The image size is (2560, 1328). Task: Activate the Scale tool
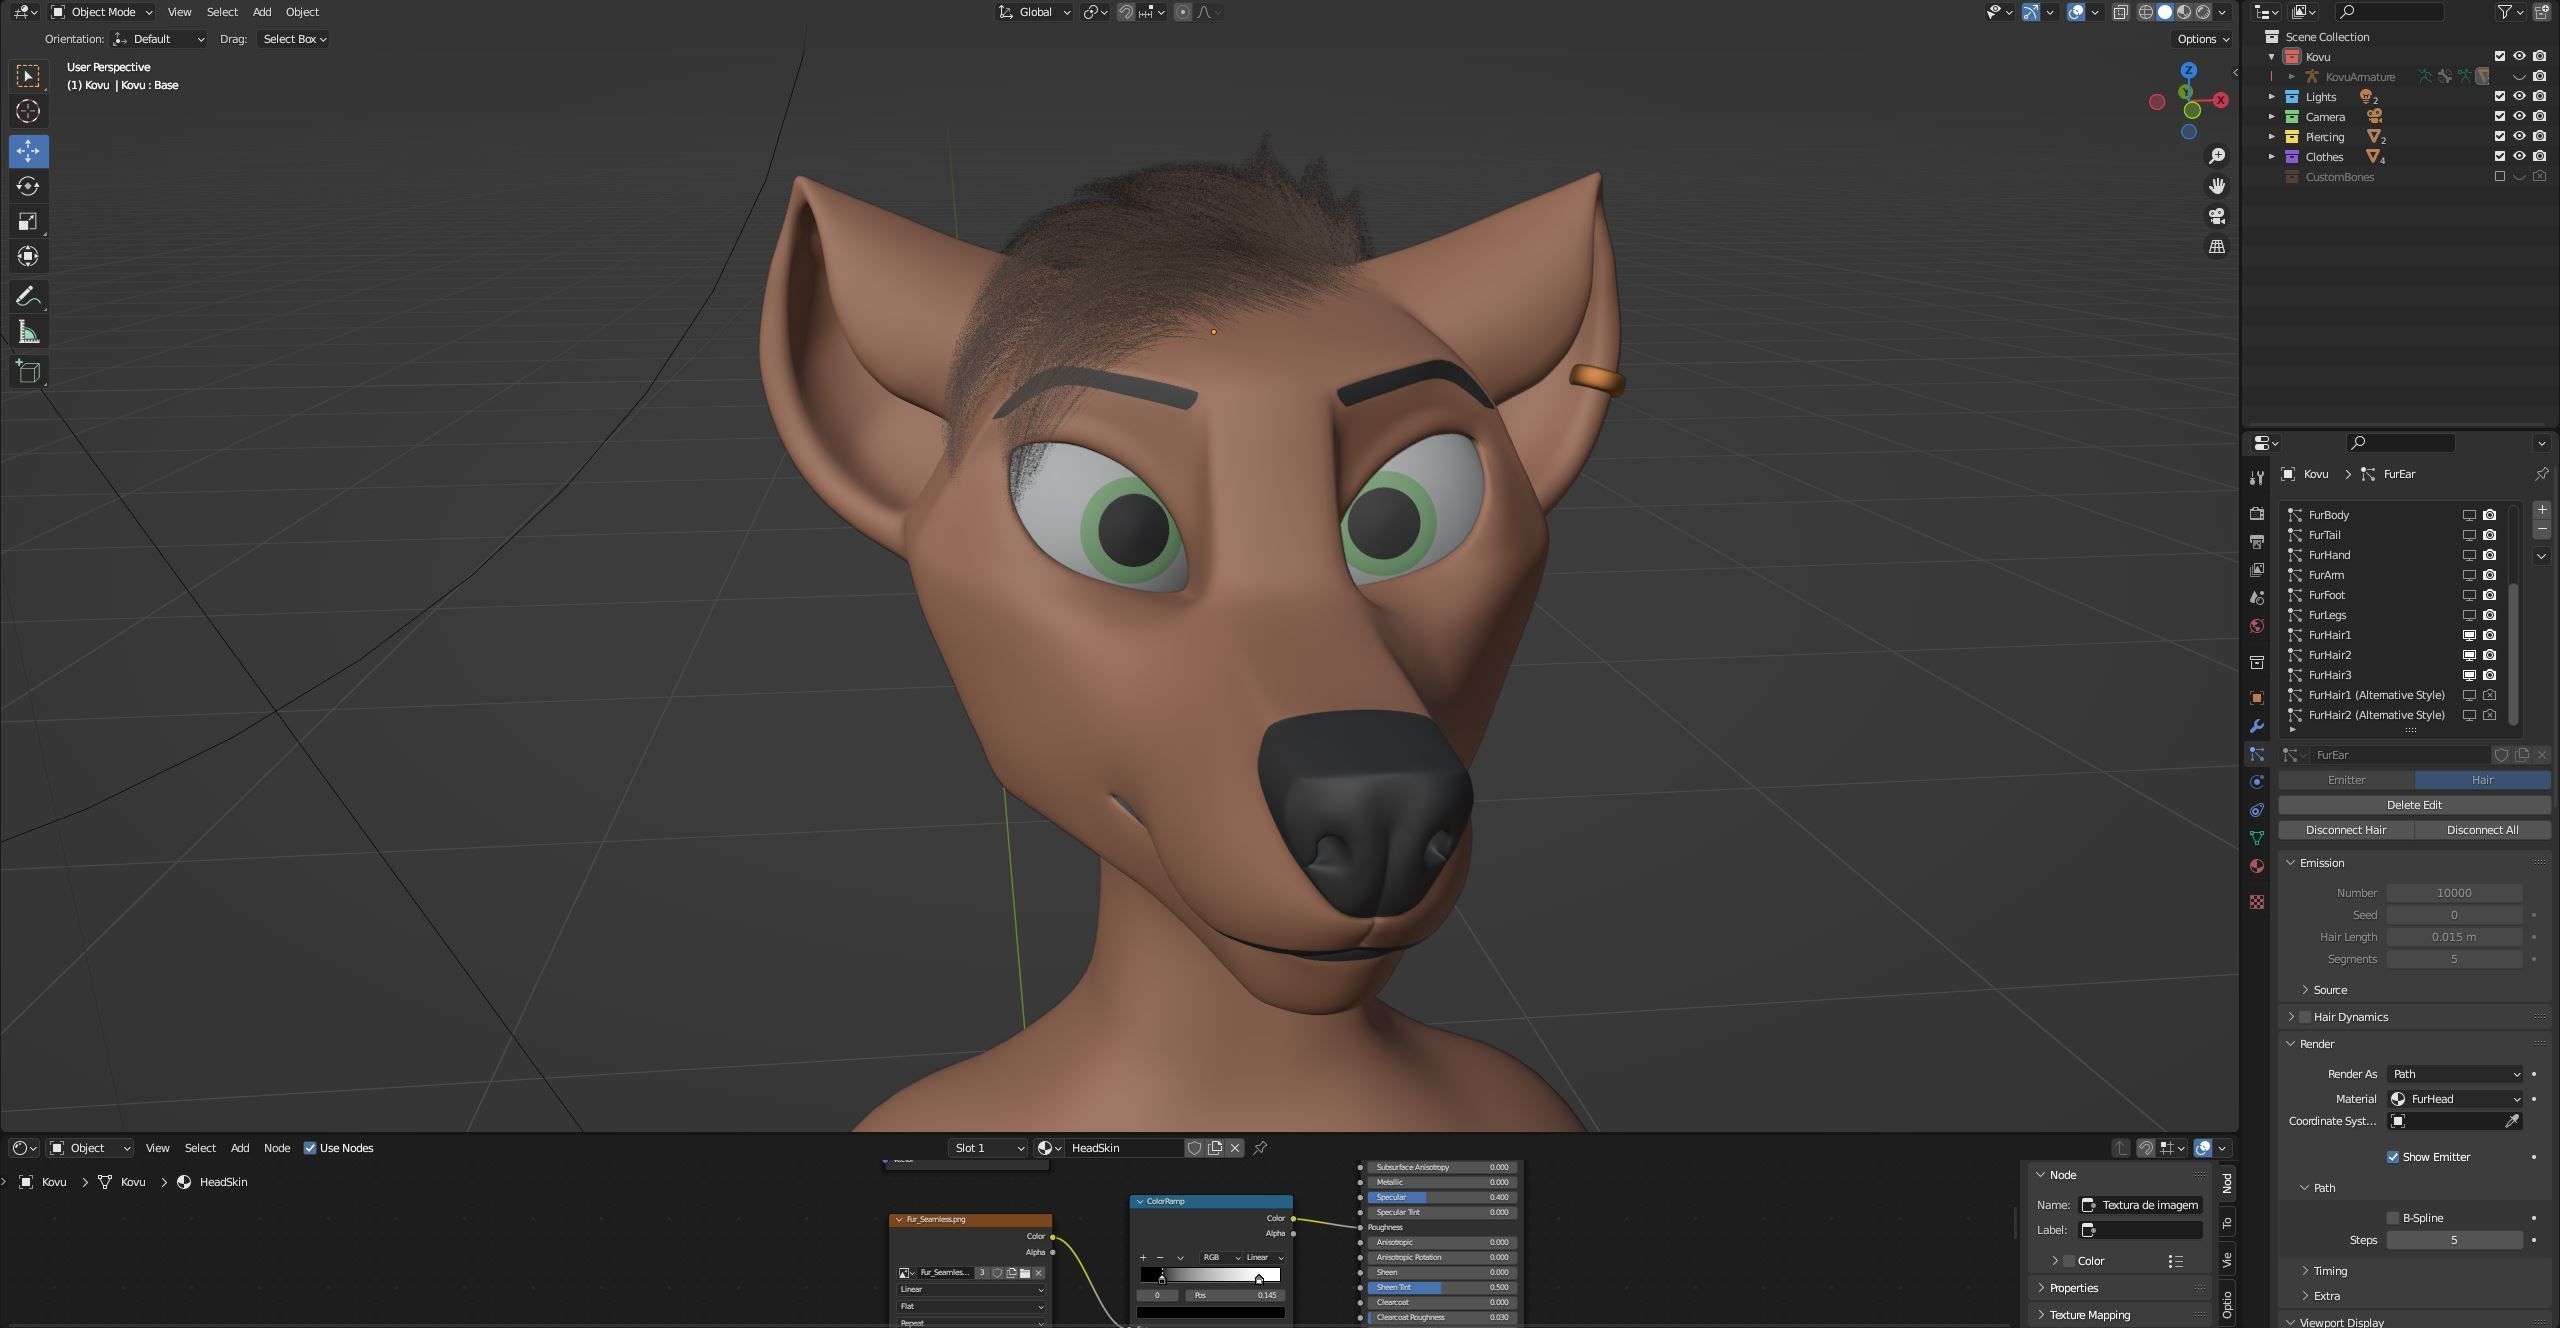tap(28, 221)
